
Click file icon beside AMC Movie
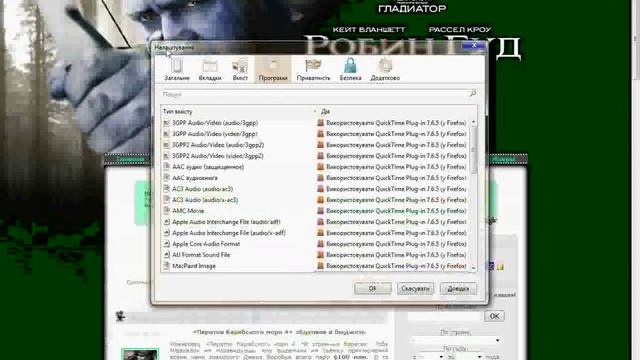tap(167, 211)
